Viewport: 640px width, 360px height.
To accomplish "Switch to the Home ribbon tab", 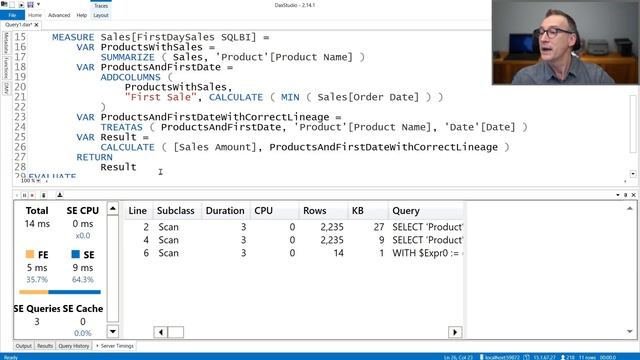I will (x=35, y=15).
